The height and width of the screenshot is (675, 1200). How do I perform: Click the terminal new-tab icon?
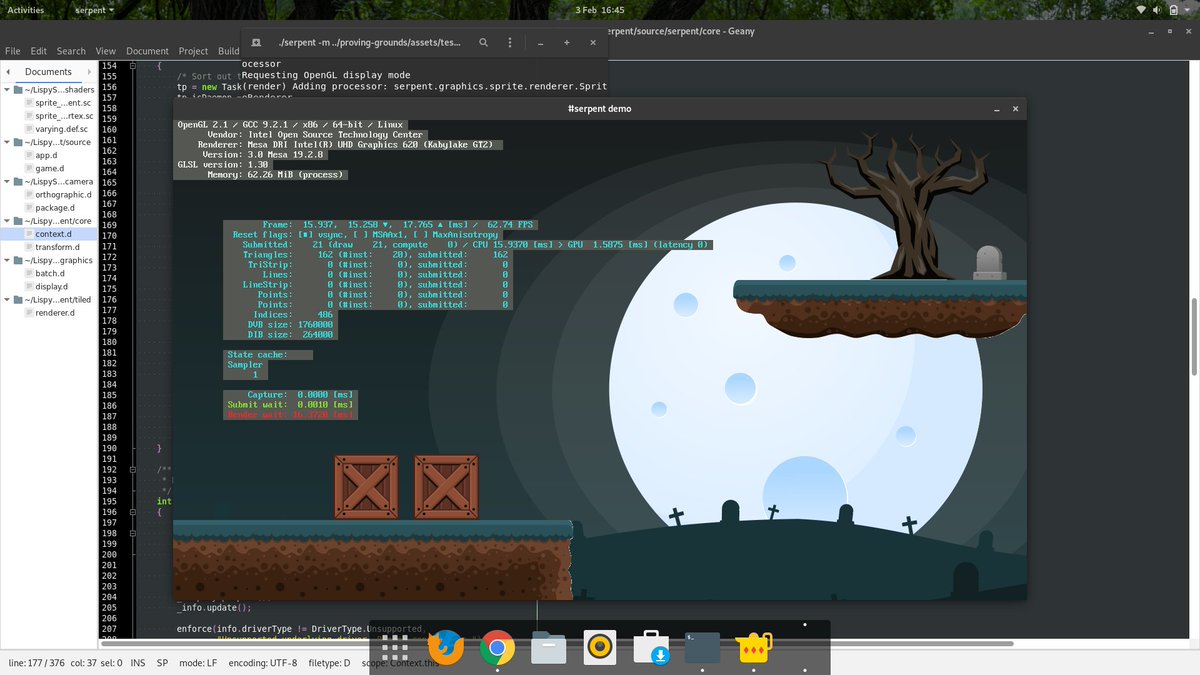(x=256, y=43)
